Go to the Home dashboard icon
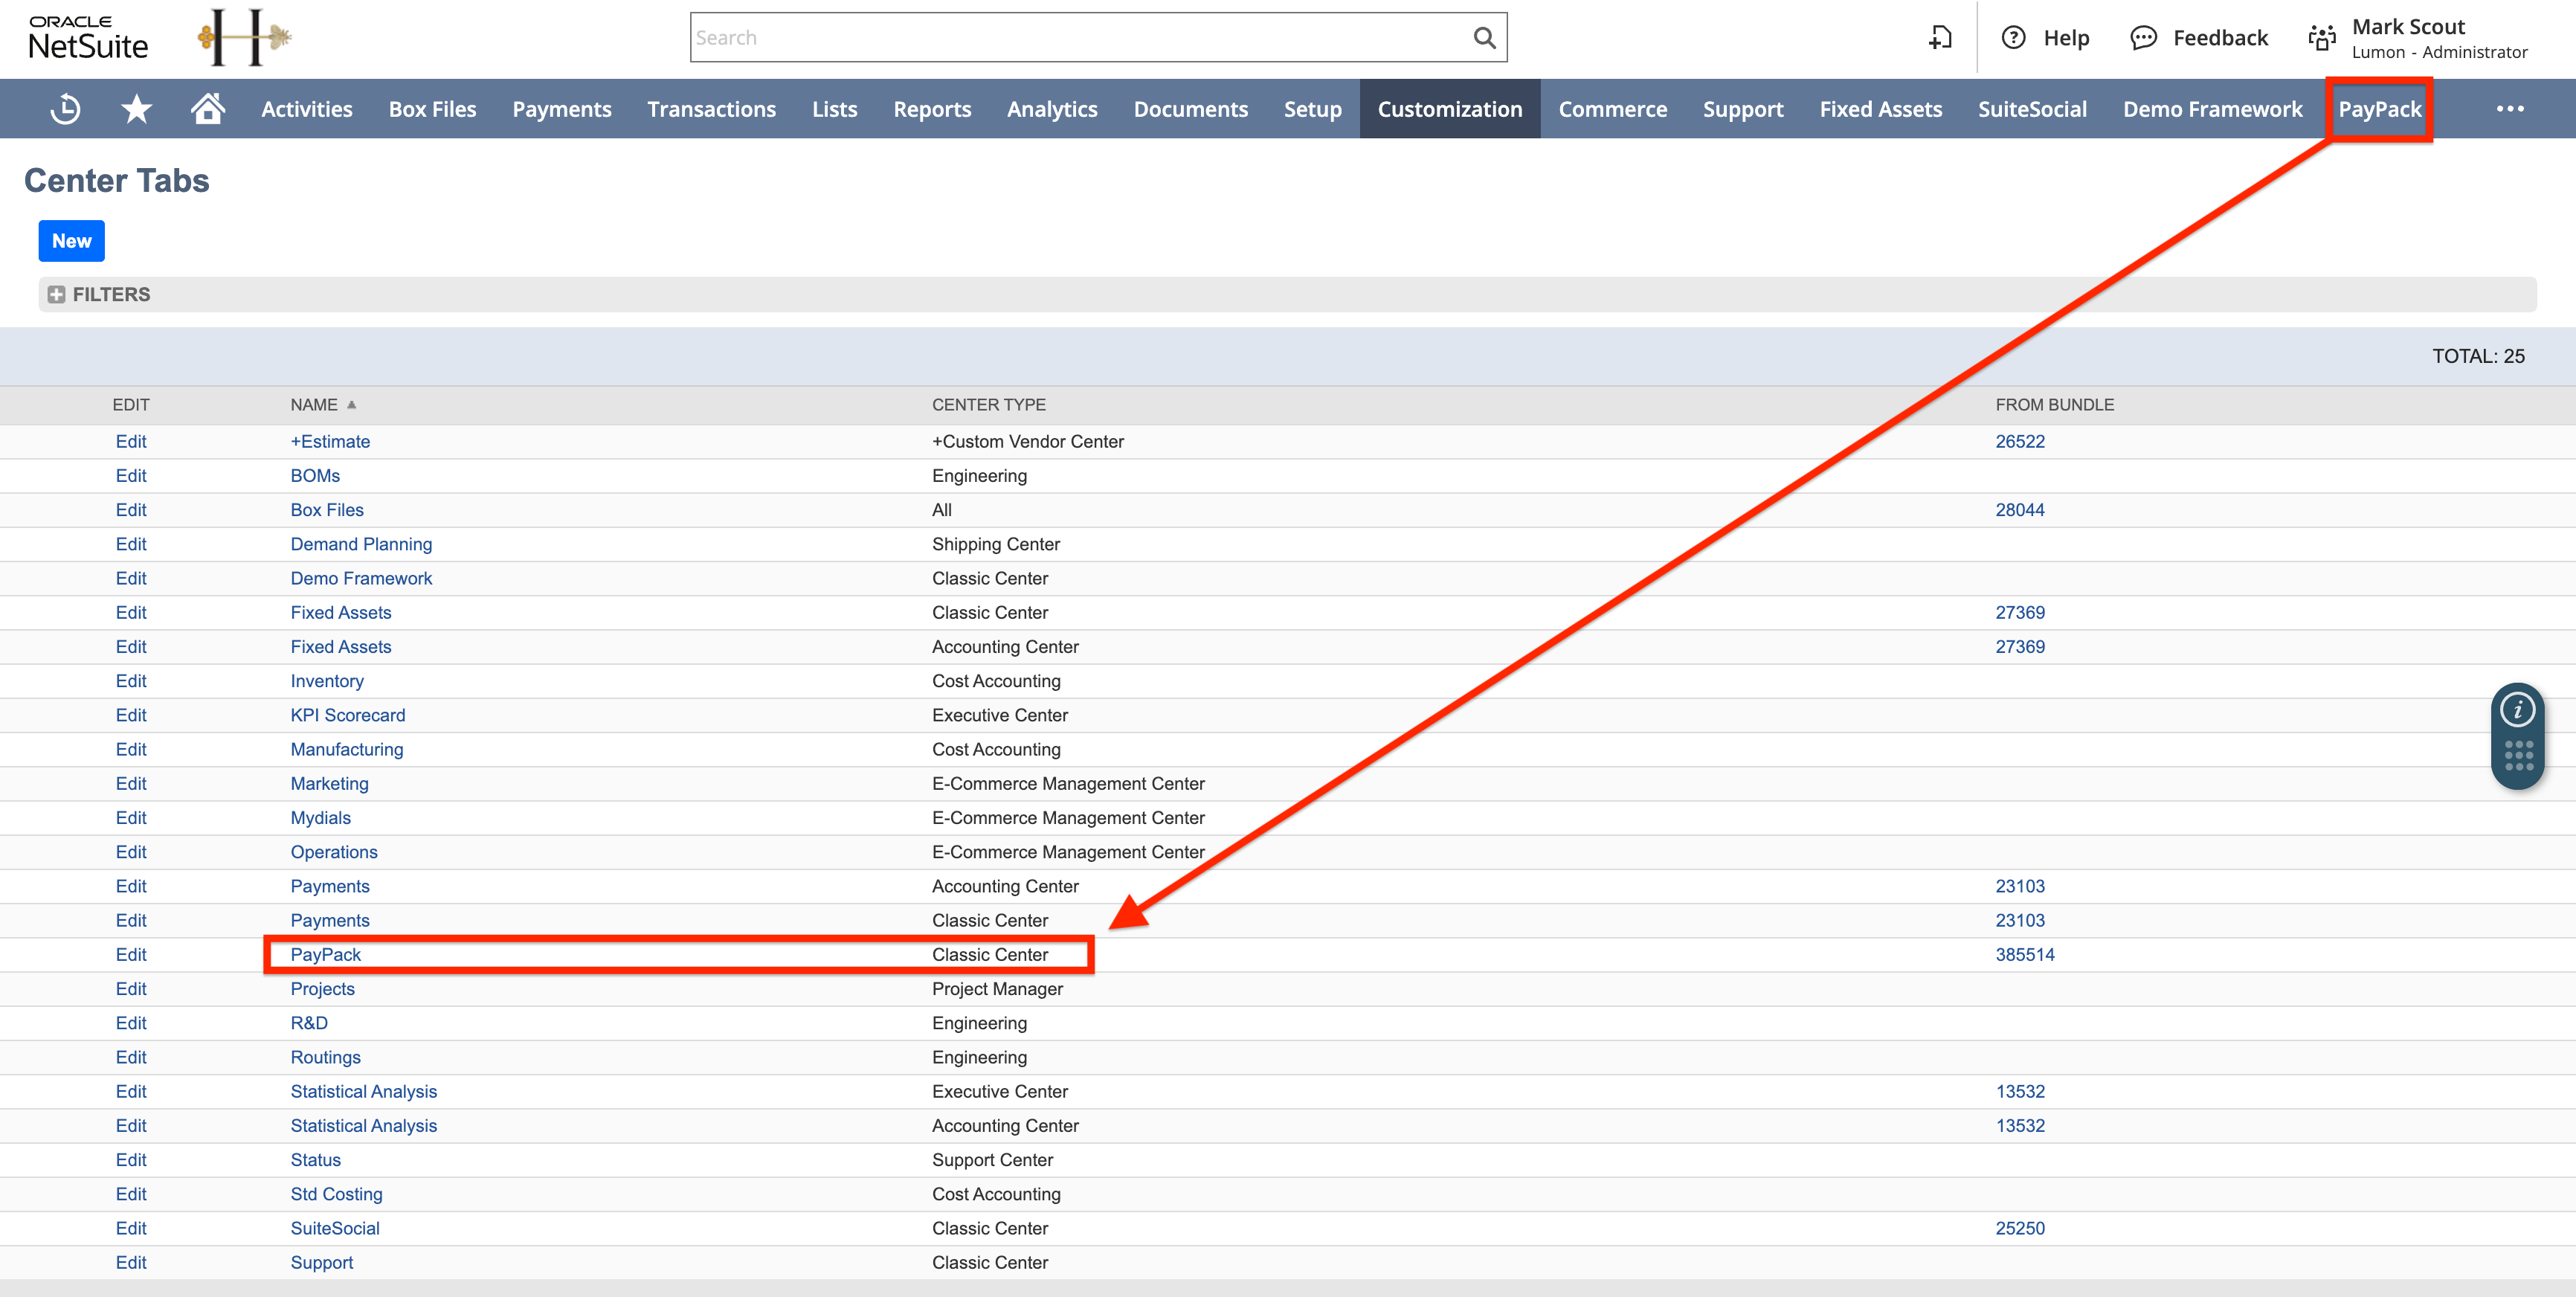 point(208,109)
